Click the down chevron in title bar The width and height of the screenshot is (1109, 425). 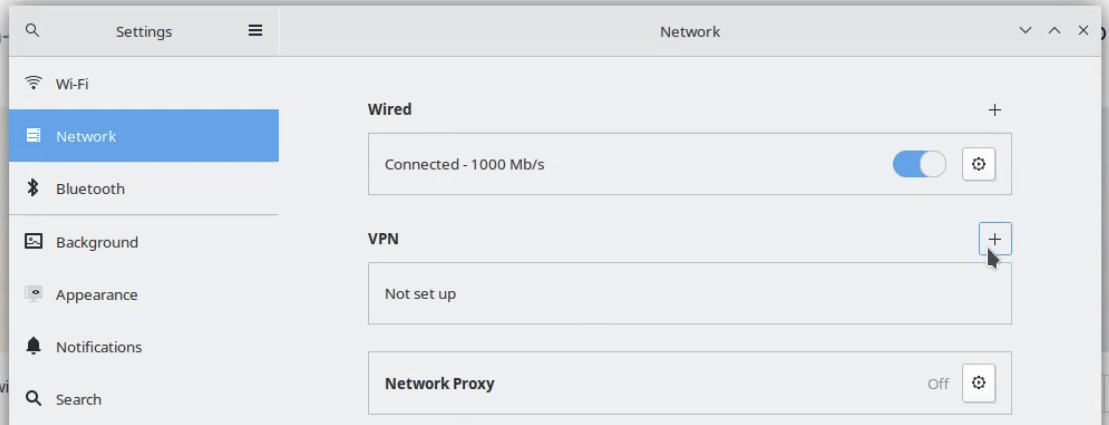[1025, 30]
